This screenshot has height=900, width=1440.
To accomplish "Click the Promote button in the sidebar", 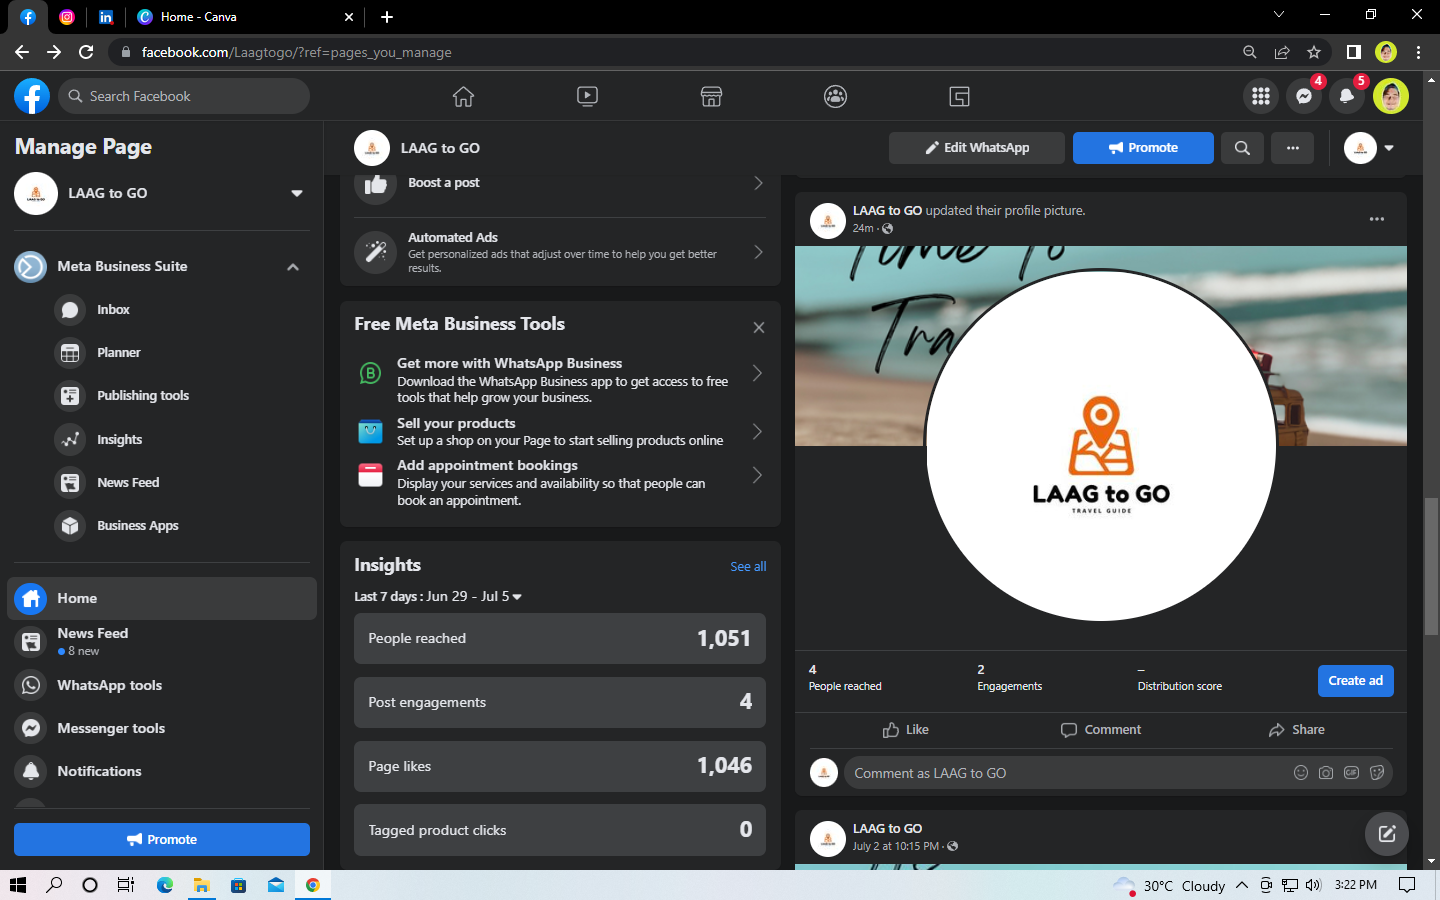I will (x=162, y=840).
